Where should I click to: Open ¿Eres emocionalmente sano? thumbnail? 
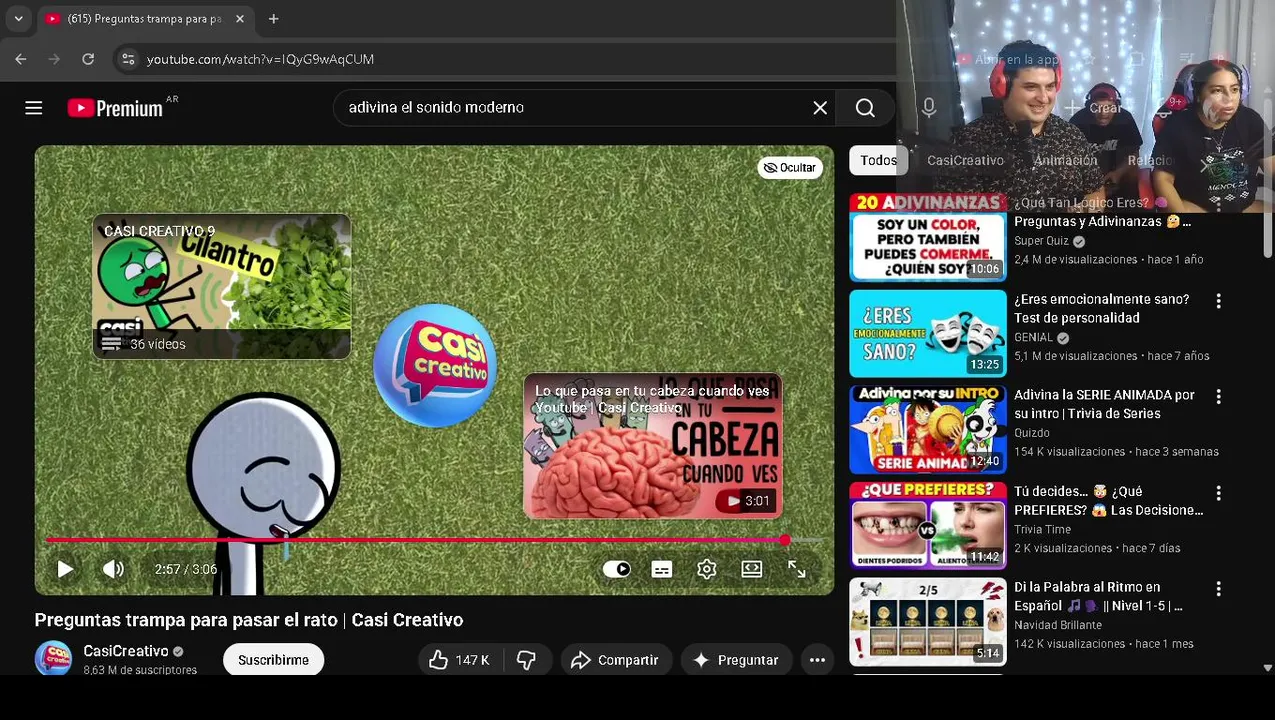pyautogui.click(x=928, y=333)
